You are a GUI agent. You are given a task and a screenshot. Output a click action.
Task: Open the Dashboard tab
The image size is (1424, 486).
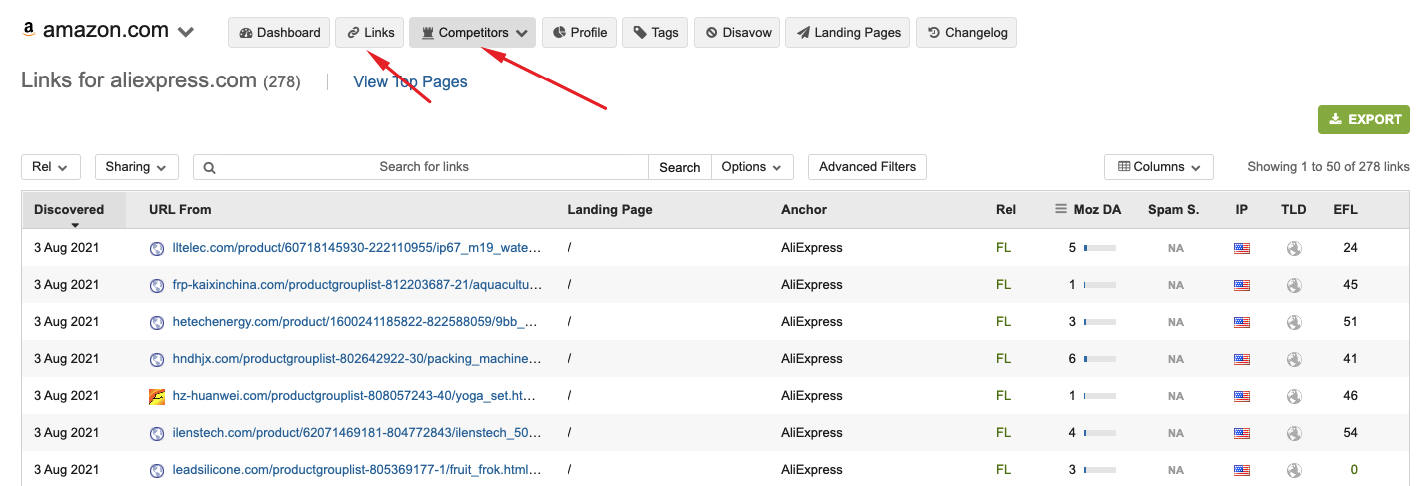(x=280, y=32)
